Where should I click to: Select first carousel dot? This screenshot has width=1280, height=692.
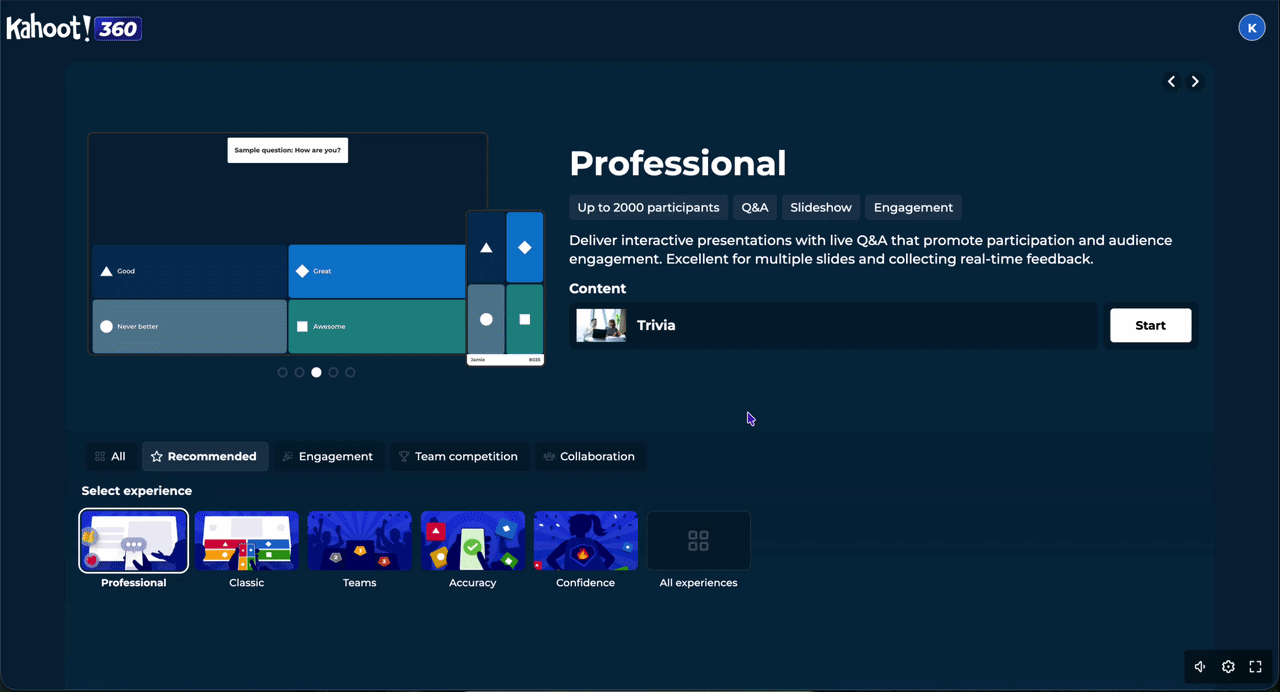[x=283, y=372]
